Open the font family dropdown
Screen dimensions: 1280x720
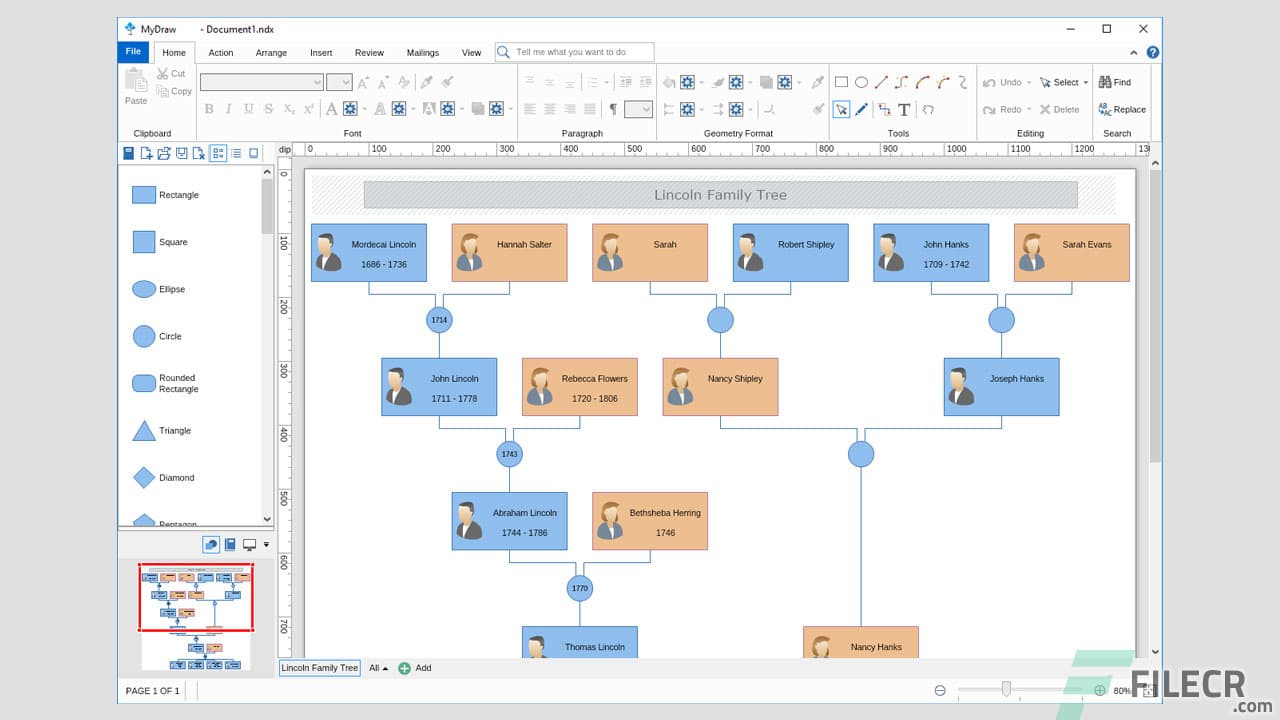pos(316,81)
